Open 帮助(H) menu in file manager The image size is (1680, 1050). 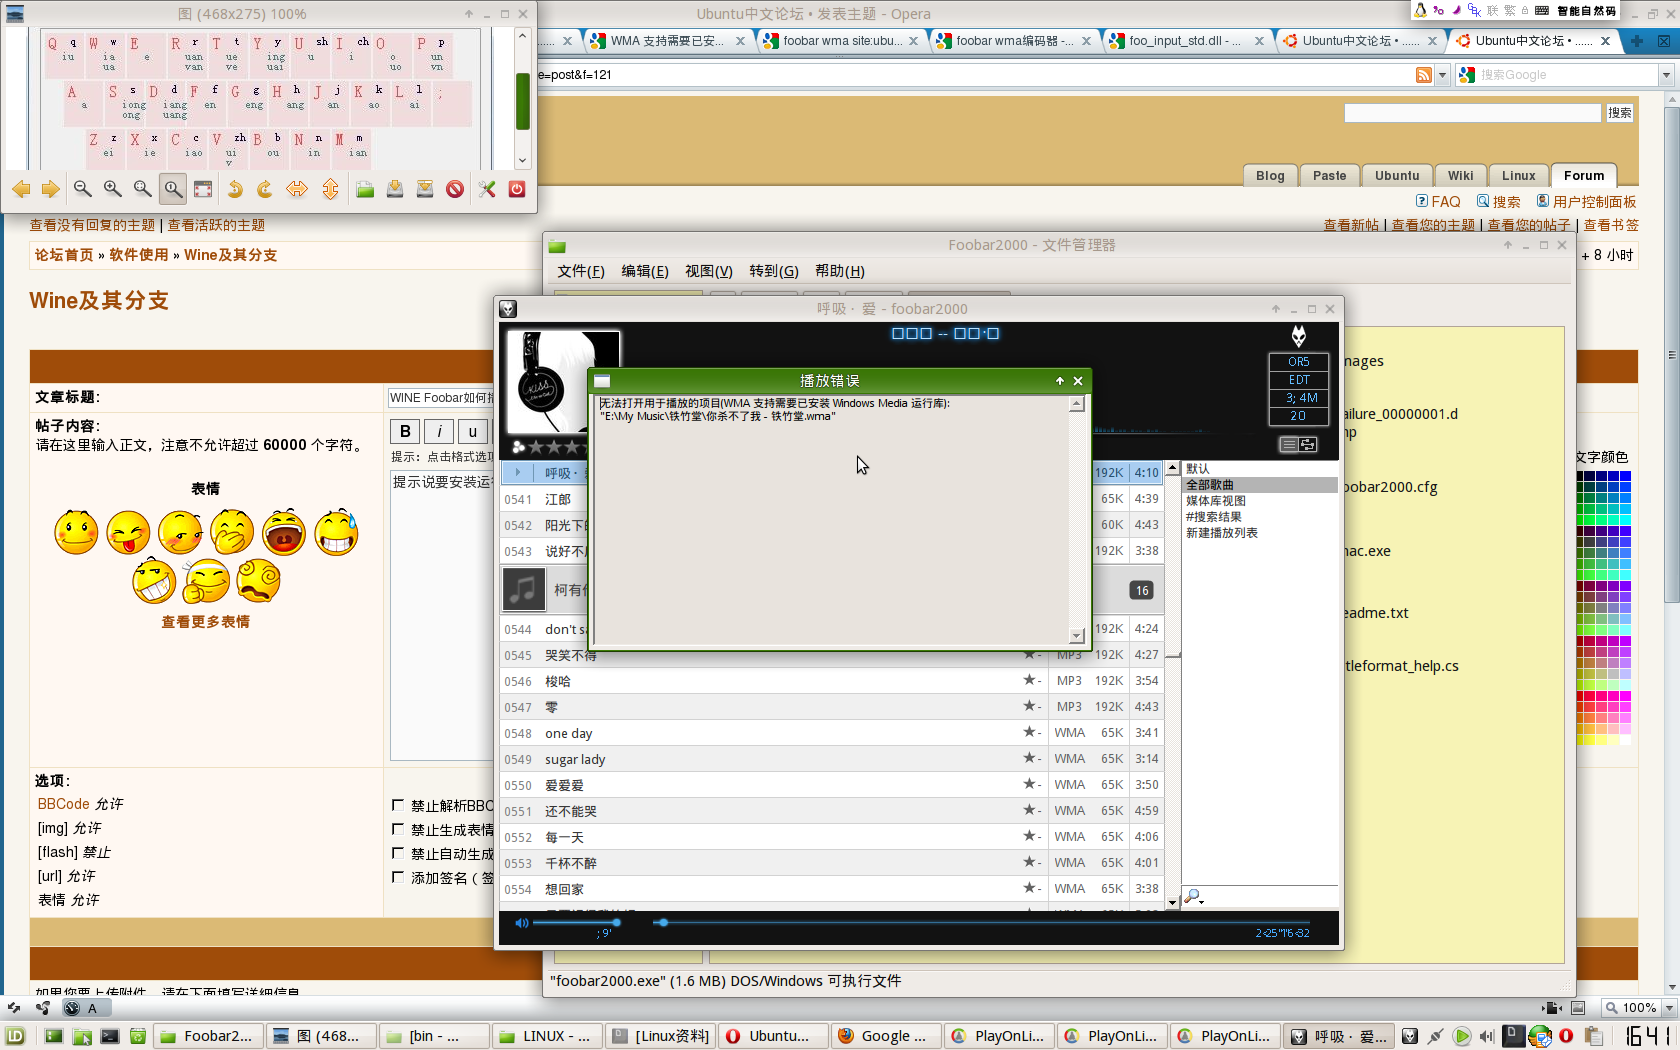pos(840,271)
